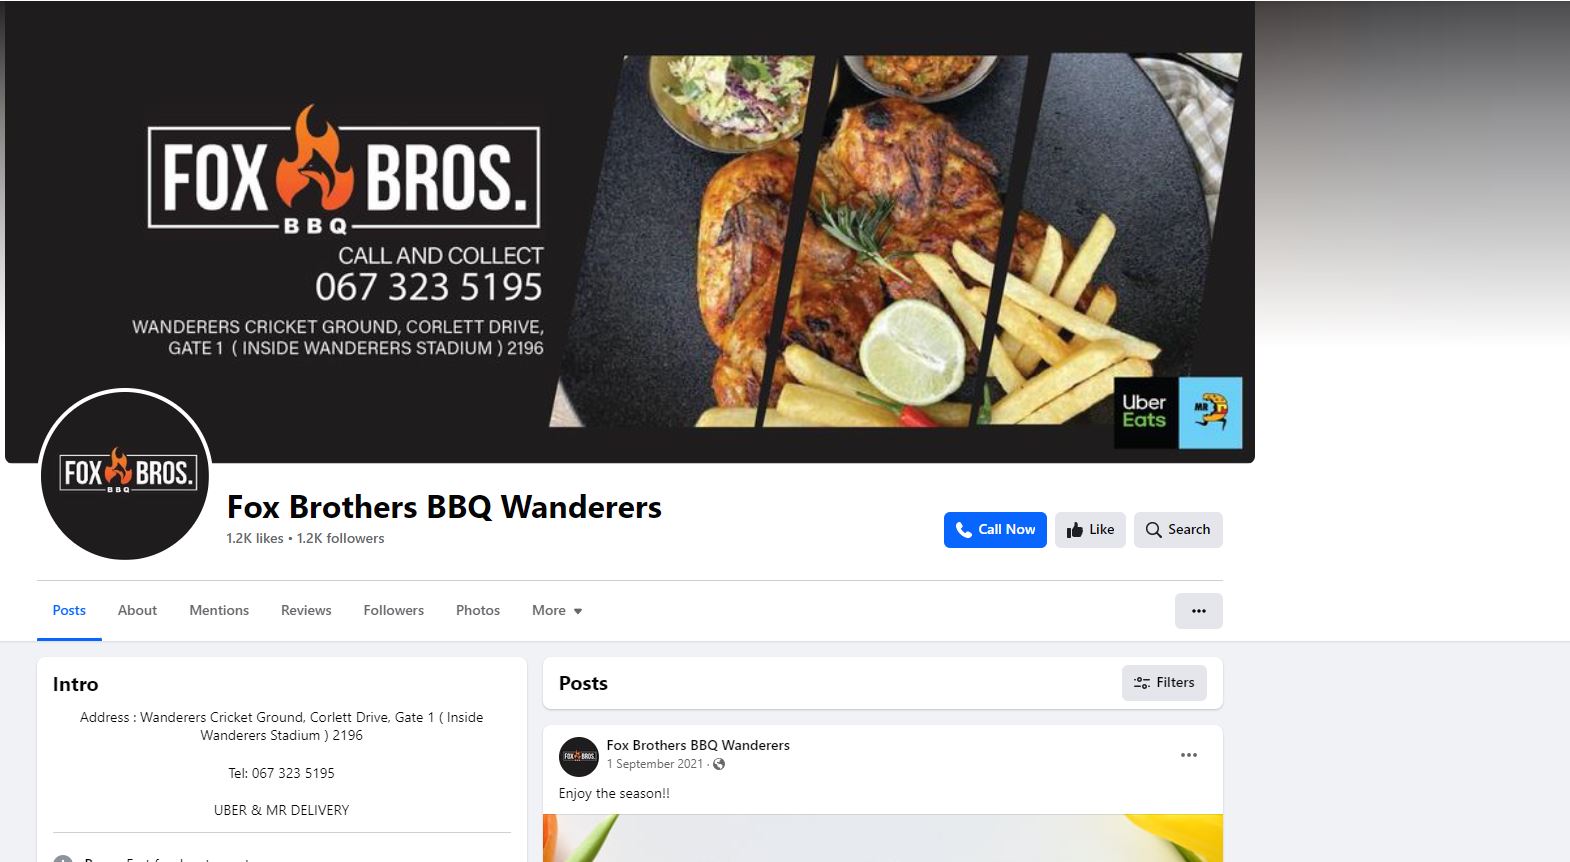Click the Uber Eats logo on cover
Image resolution: width=1570 pixels, height=862 pixels.
click(1145, 412)
